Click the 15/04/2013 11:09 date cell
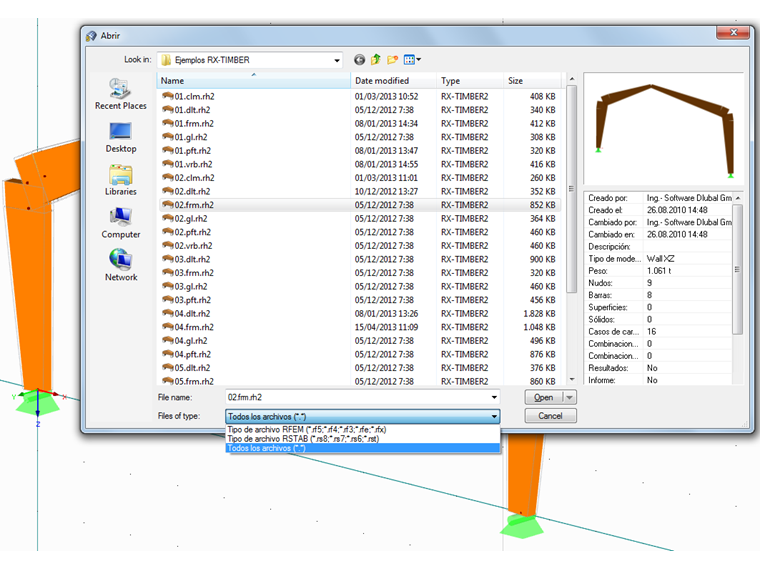760x570 pixels. click(386, 327)
